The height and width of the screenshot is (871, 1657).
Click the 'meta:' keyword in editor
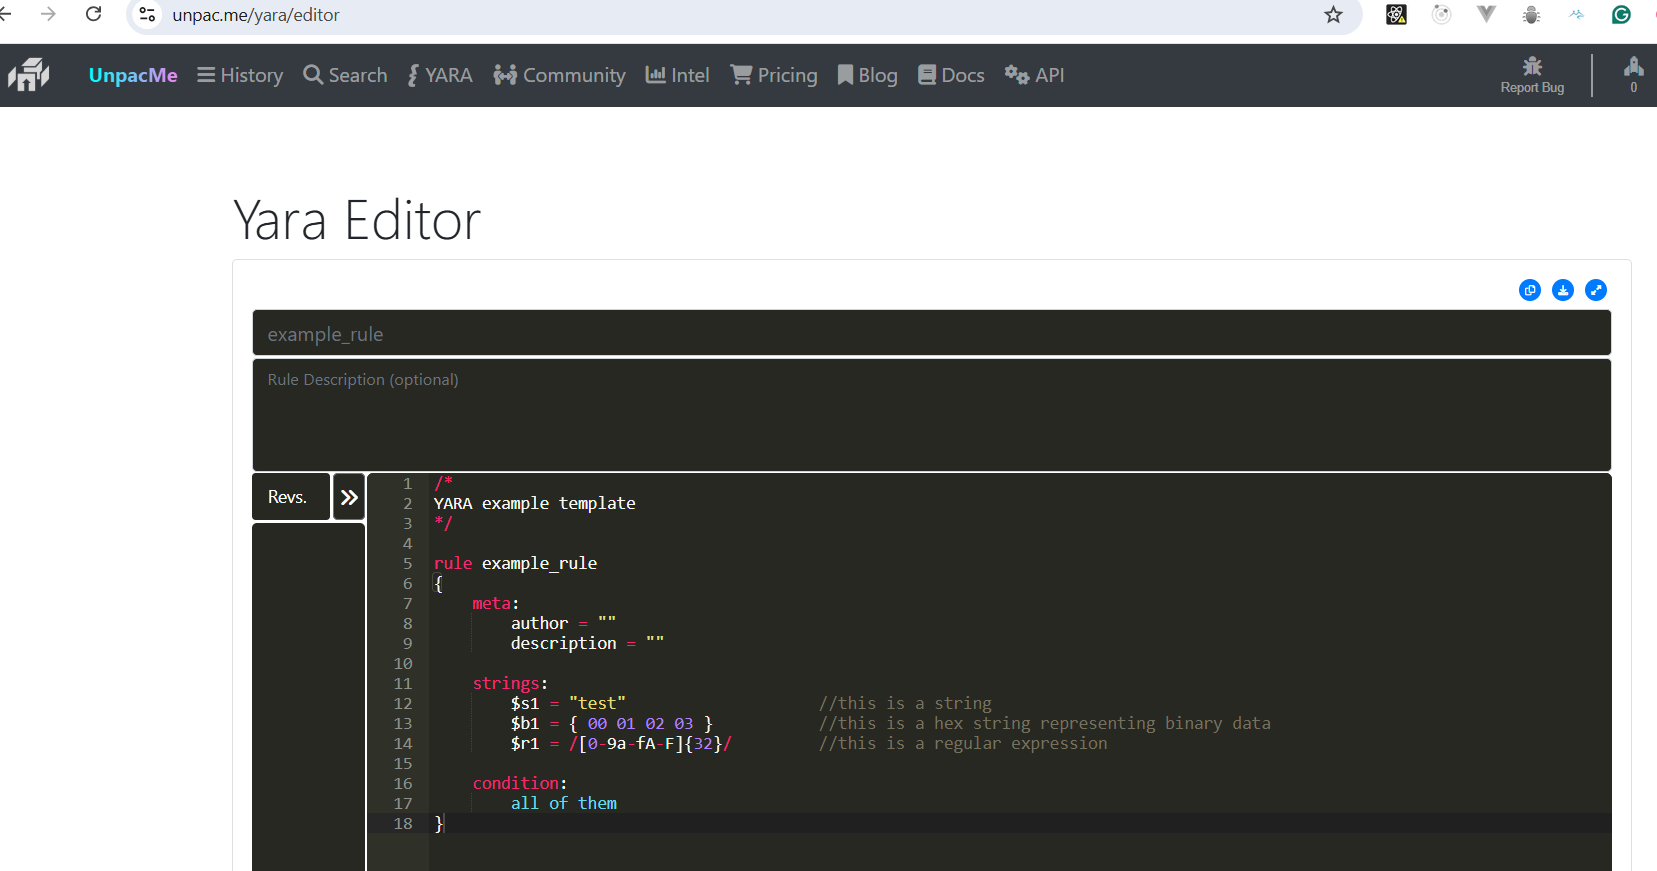(x=495, y=603)
